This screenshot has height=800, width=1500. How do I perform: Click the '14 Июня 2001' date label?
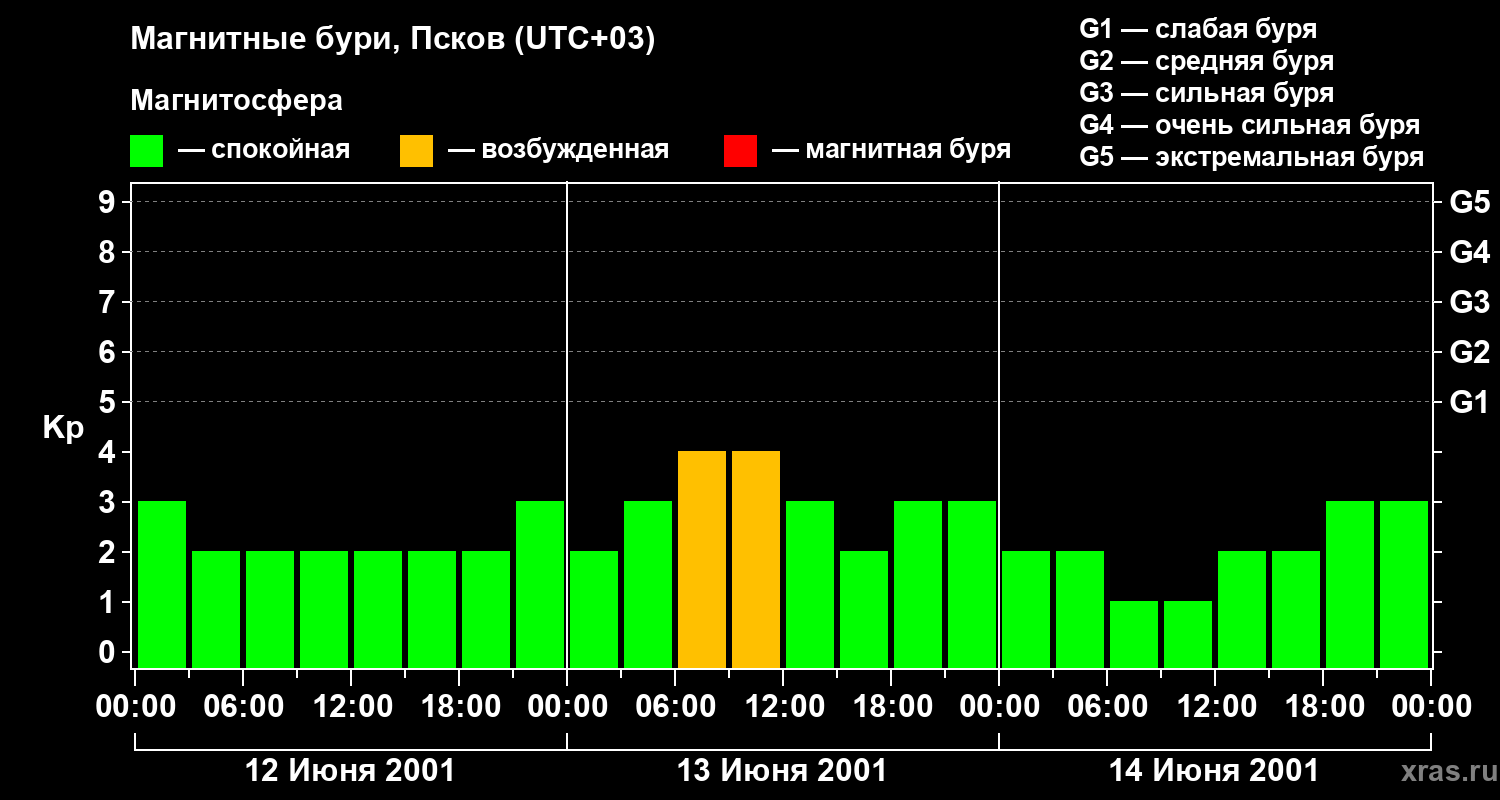pos(1214,771)
